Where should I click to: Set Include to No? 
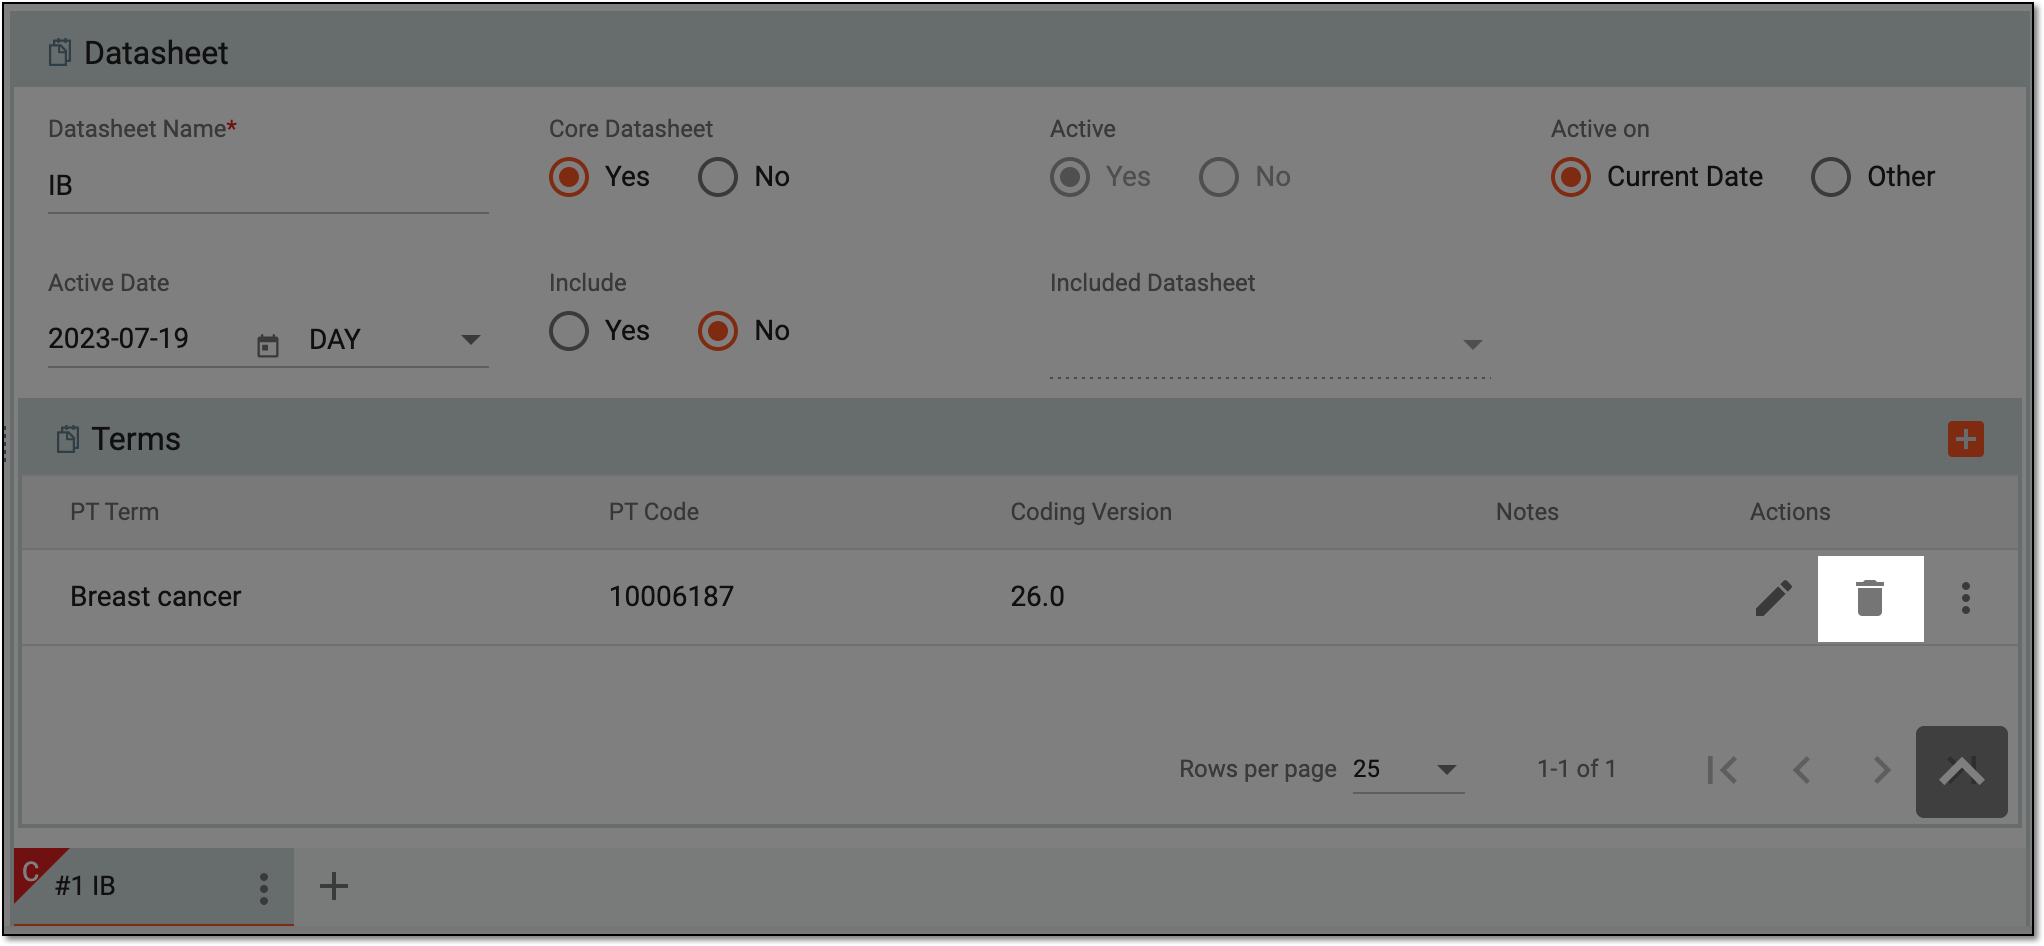[718, 331]
